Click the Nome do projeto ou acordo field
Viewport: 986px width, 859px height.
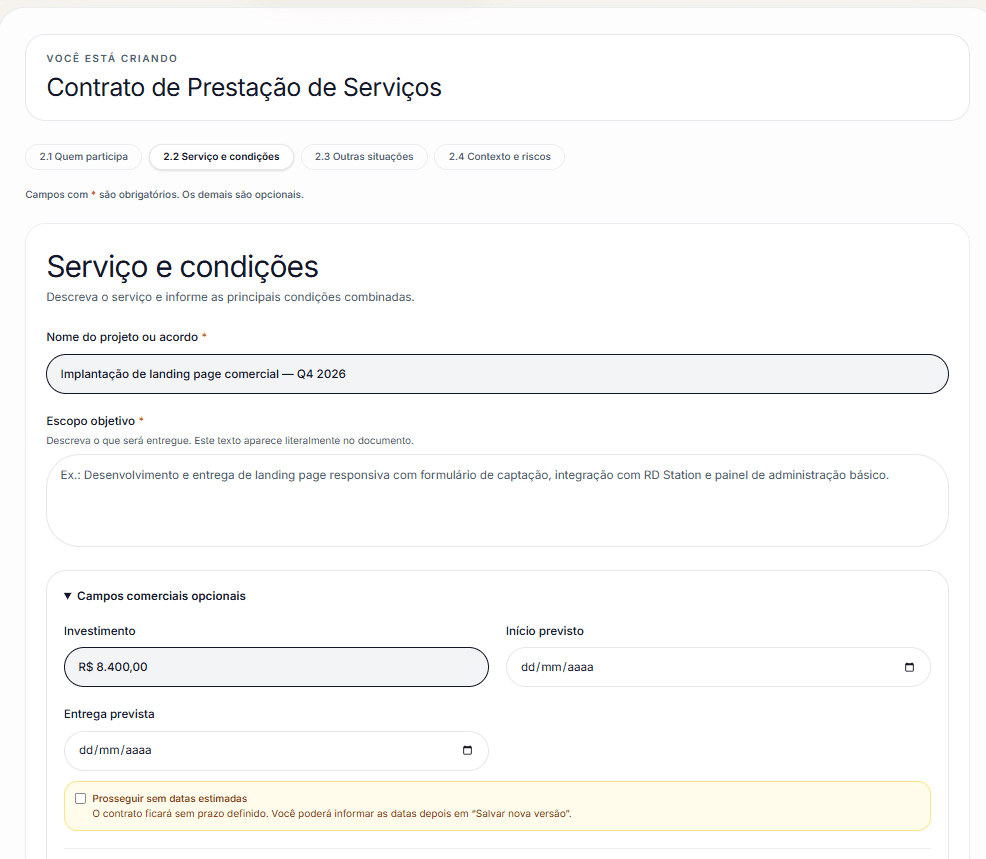(x=497, y=374)
